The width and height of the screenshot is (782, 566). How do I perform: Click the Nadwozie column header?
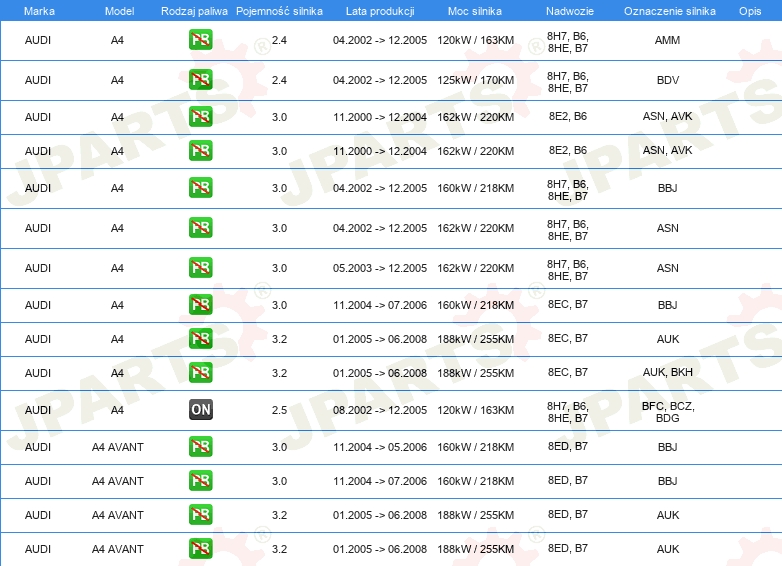567,11
